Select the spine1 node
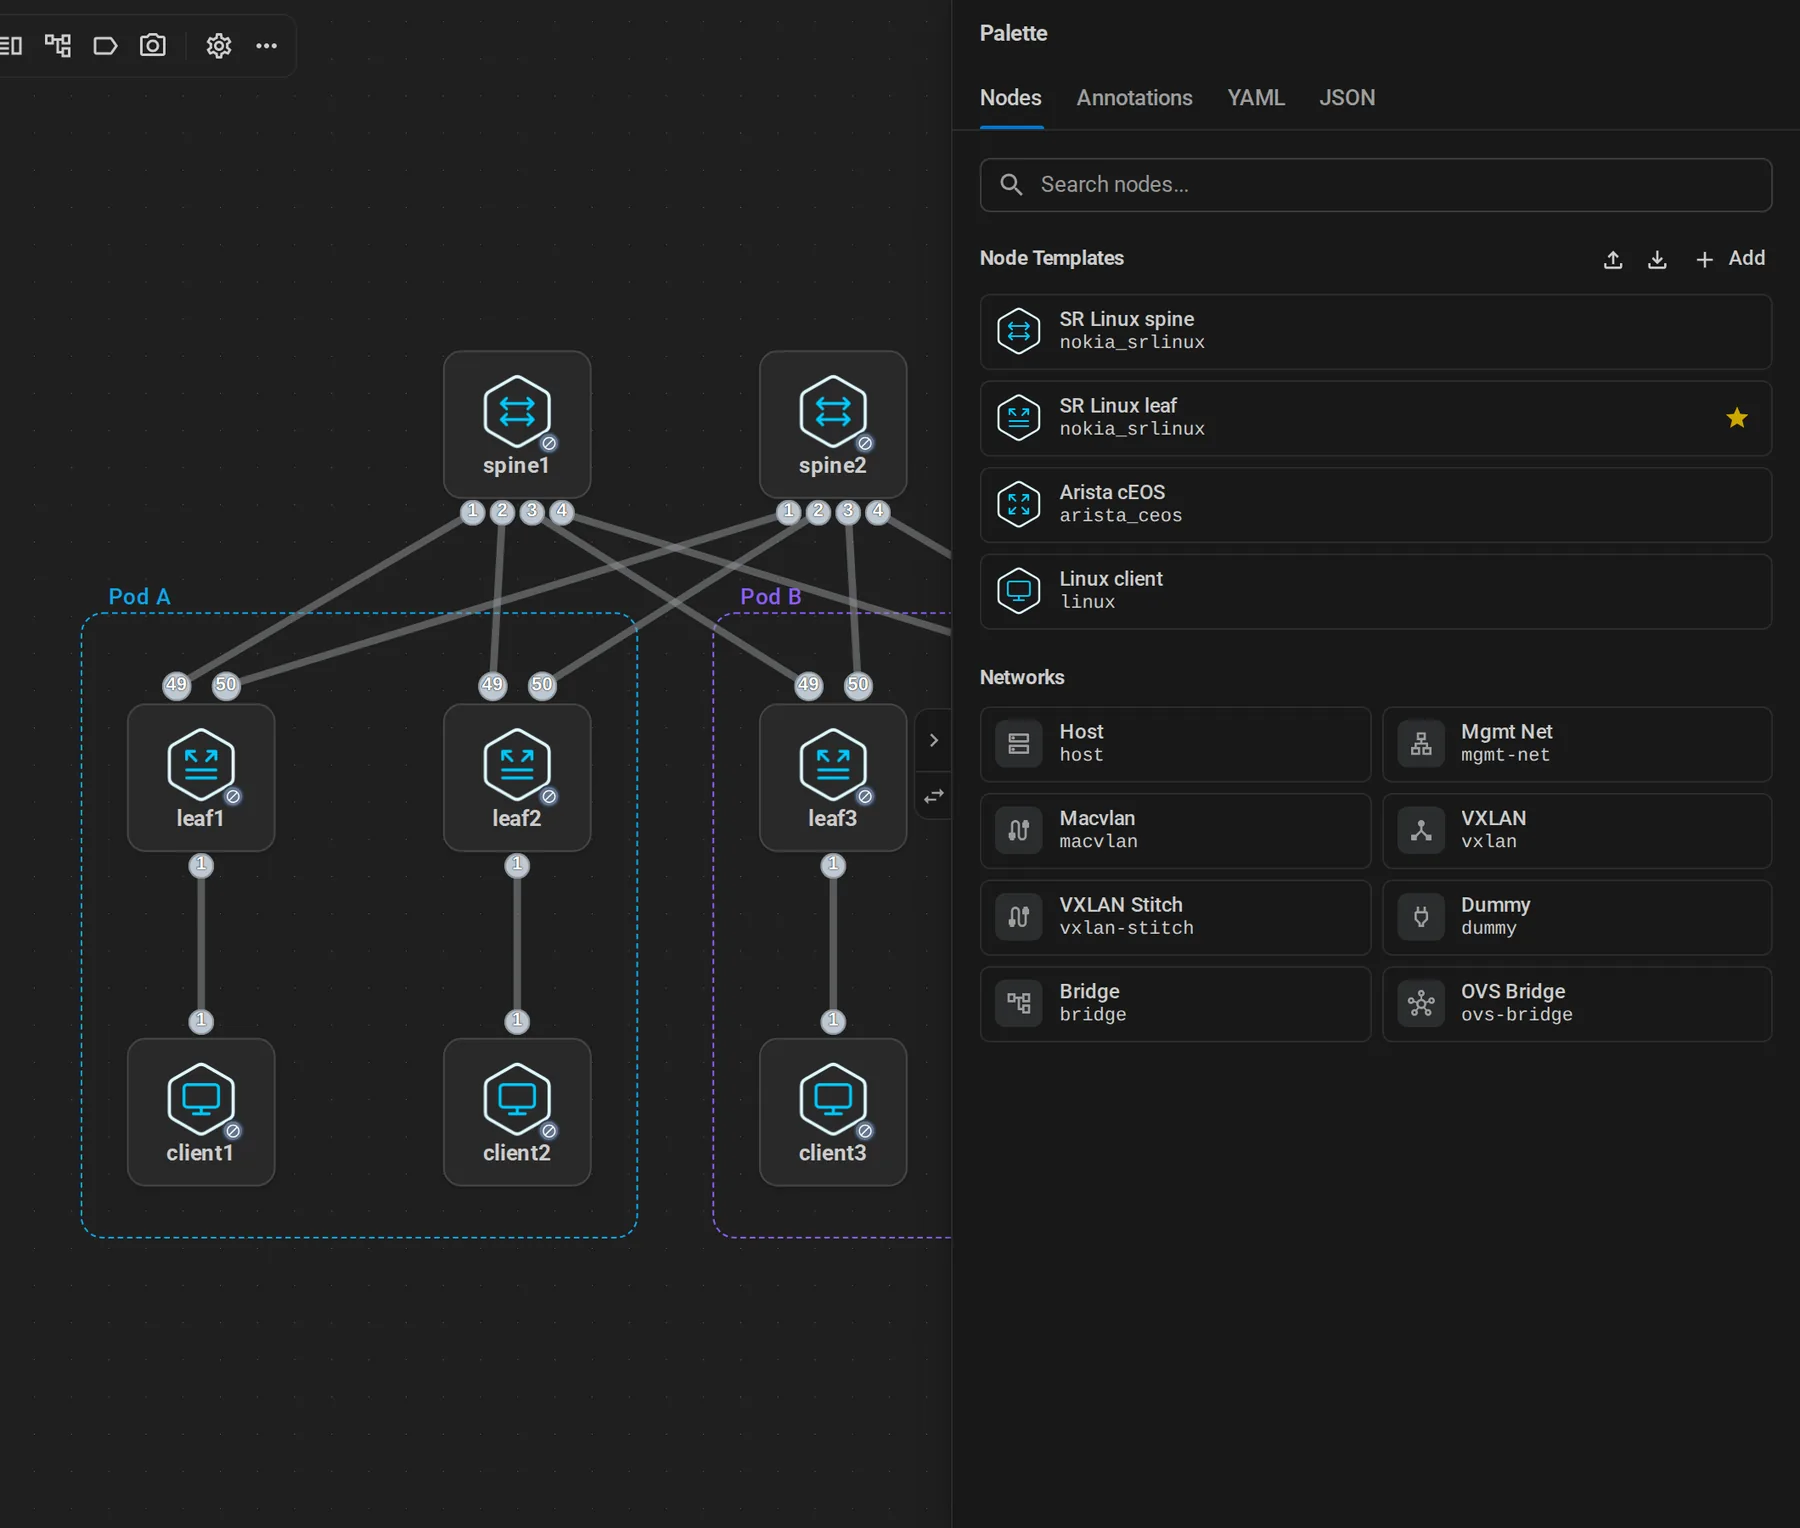This screenshot has width=1800, height=1528. (517, 424)
